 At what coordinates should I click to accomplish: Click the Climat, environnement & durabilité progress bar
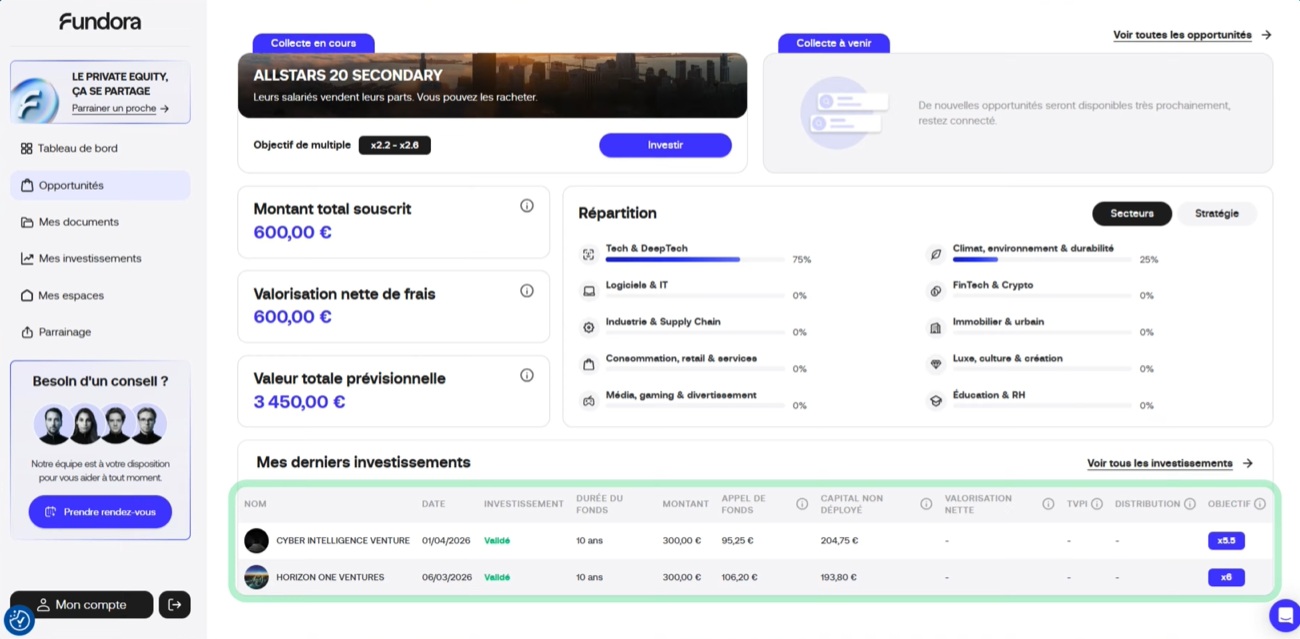[1042, 259]
